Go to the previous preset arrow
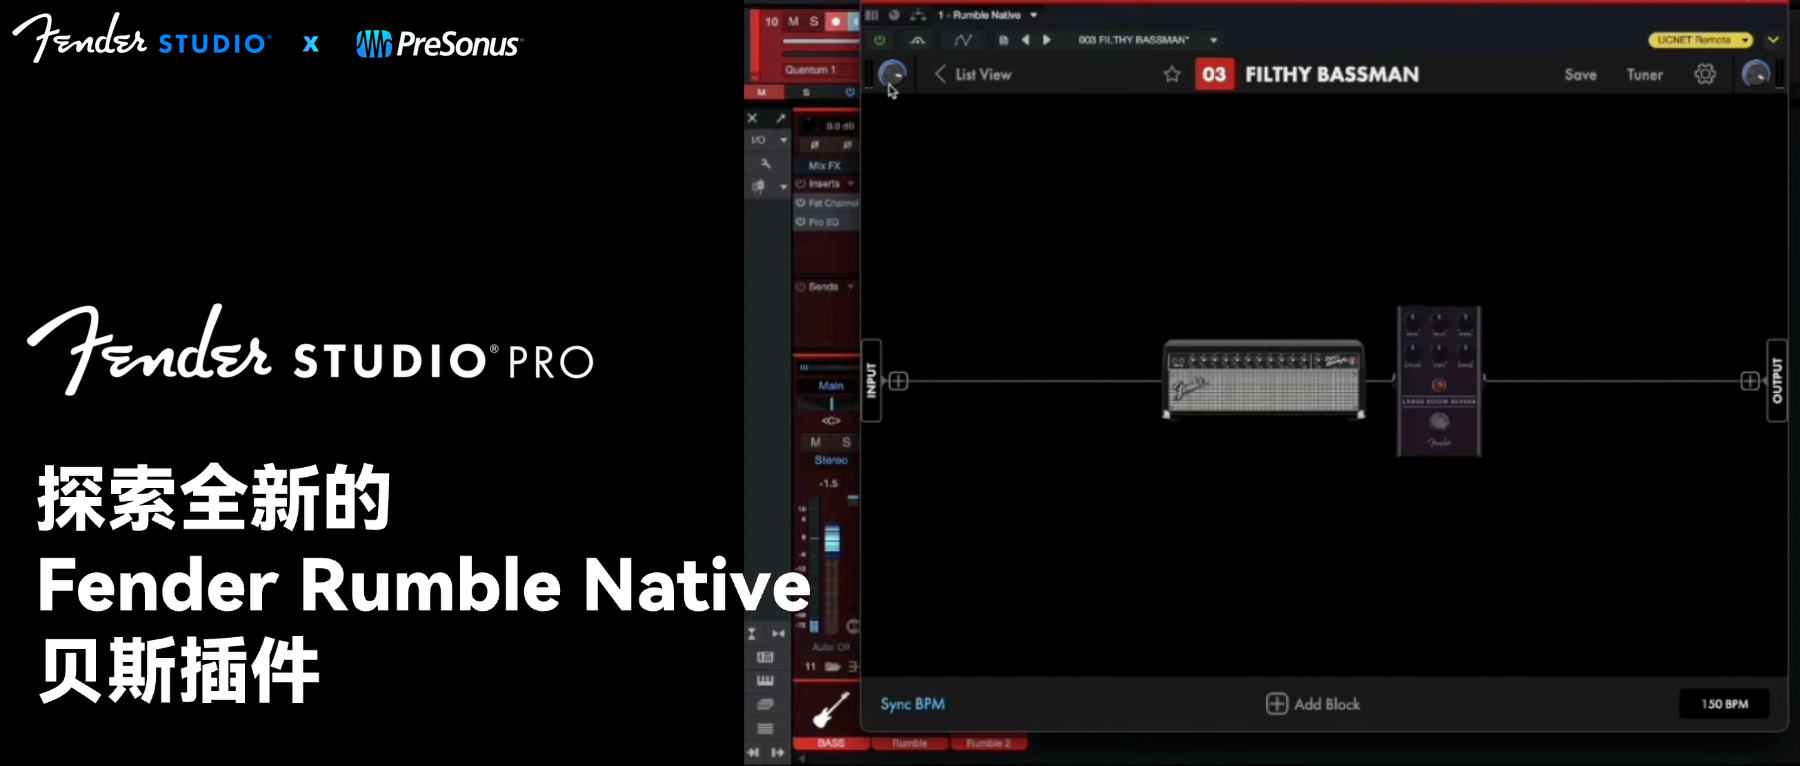The width and height of the screenshot is (1800, 766). tap(1026, 40)
